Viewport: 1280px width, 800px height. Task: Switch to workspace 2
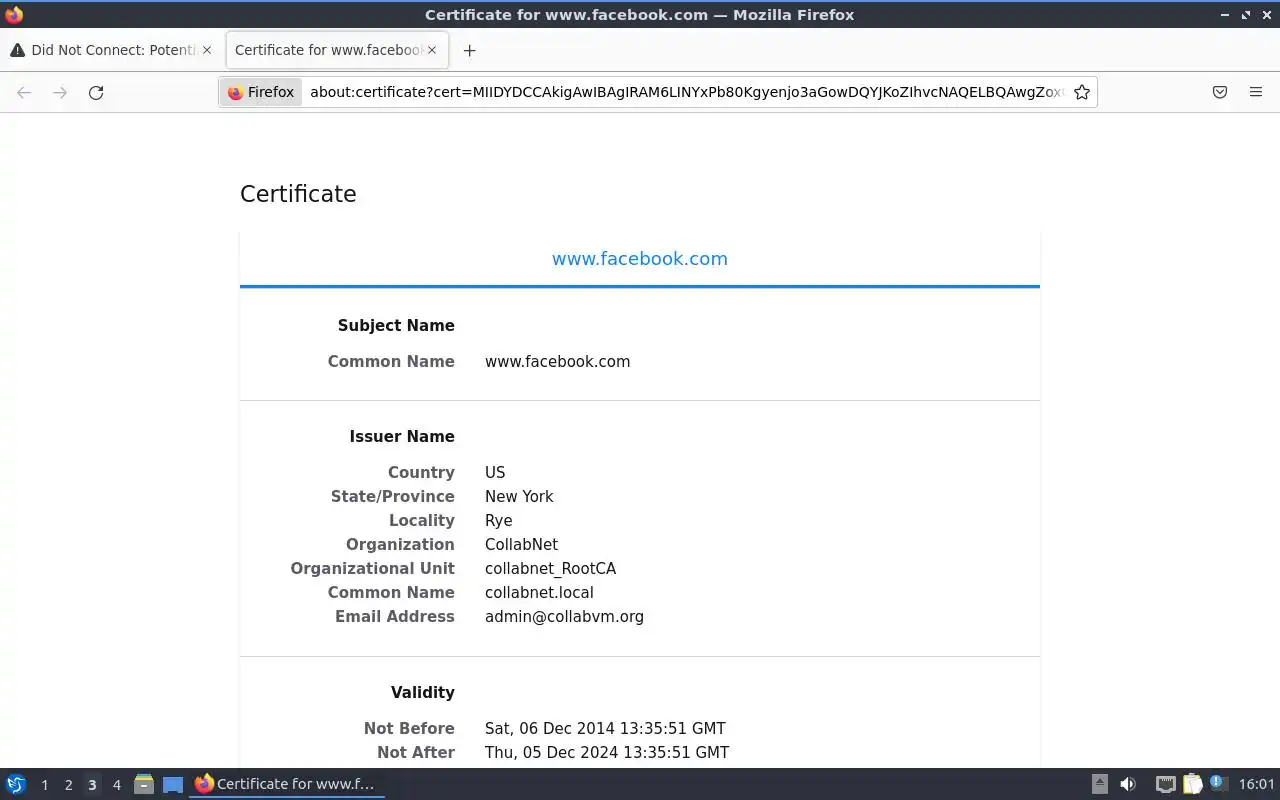pos(68,785)
